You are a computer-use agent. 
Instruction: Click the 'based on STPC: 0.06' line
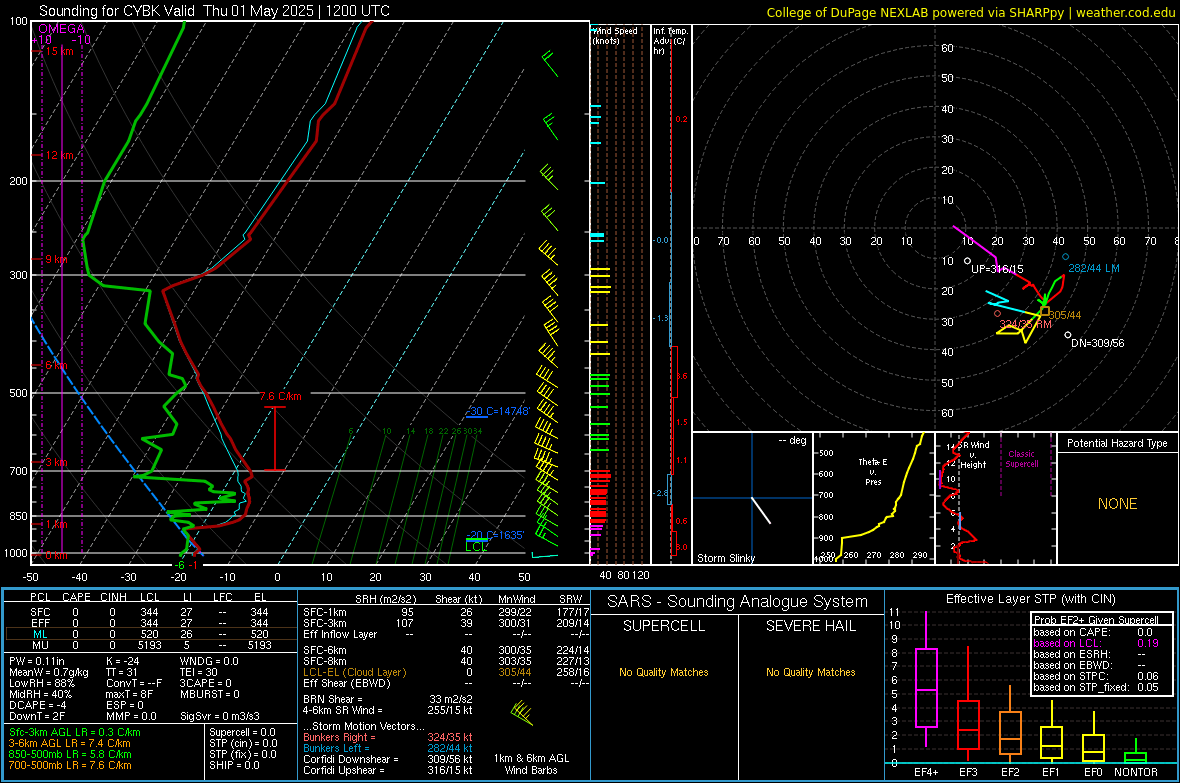click(x=1096, y=676)
